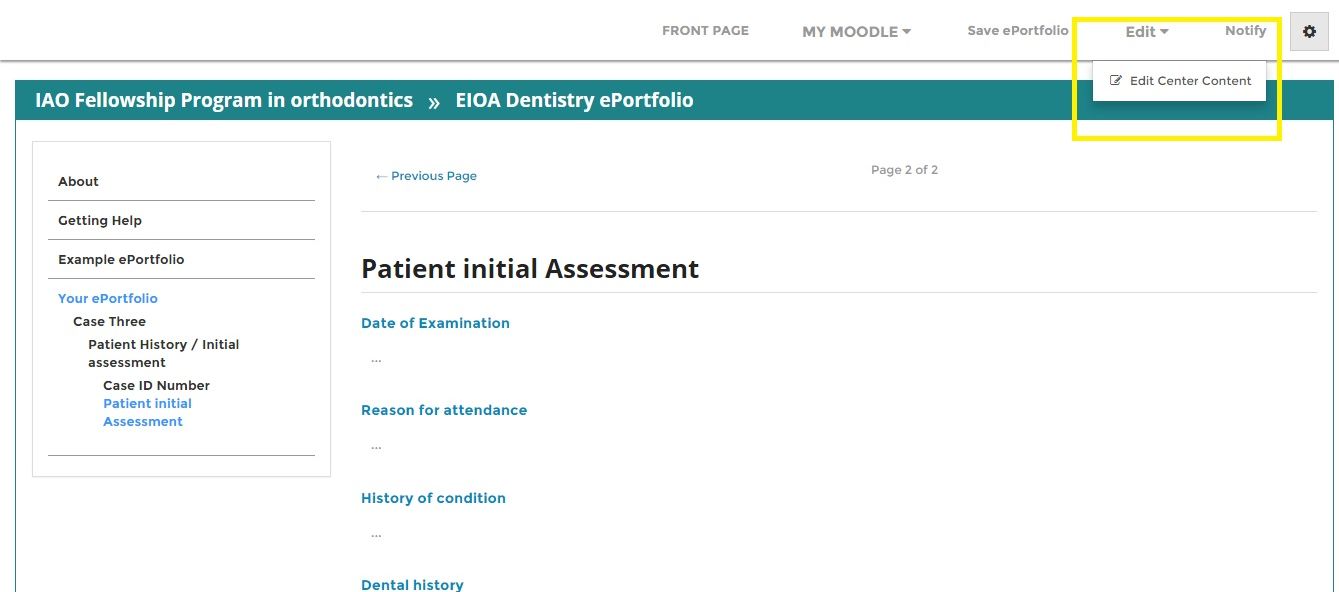Expand the MY MOODLE dropdown menu
The height and width of the screenshot is (592, 1339).
click(x=856, y=32)
